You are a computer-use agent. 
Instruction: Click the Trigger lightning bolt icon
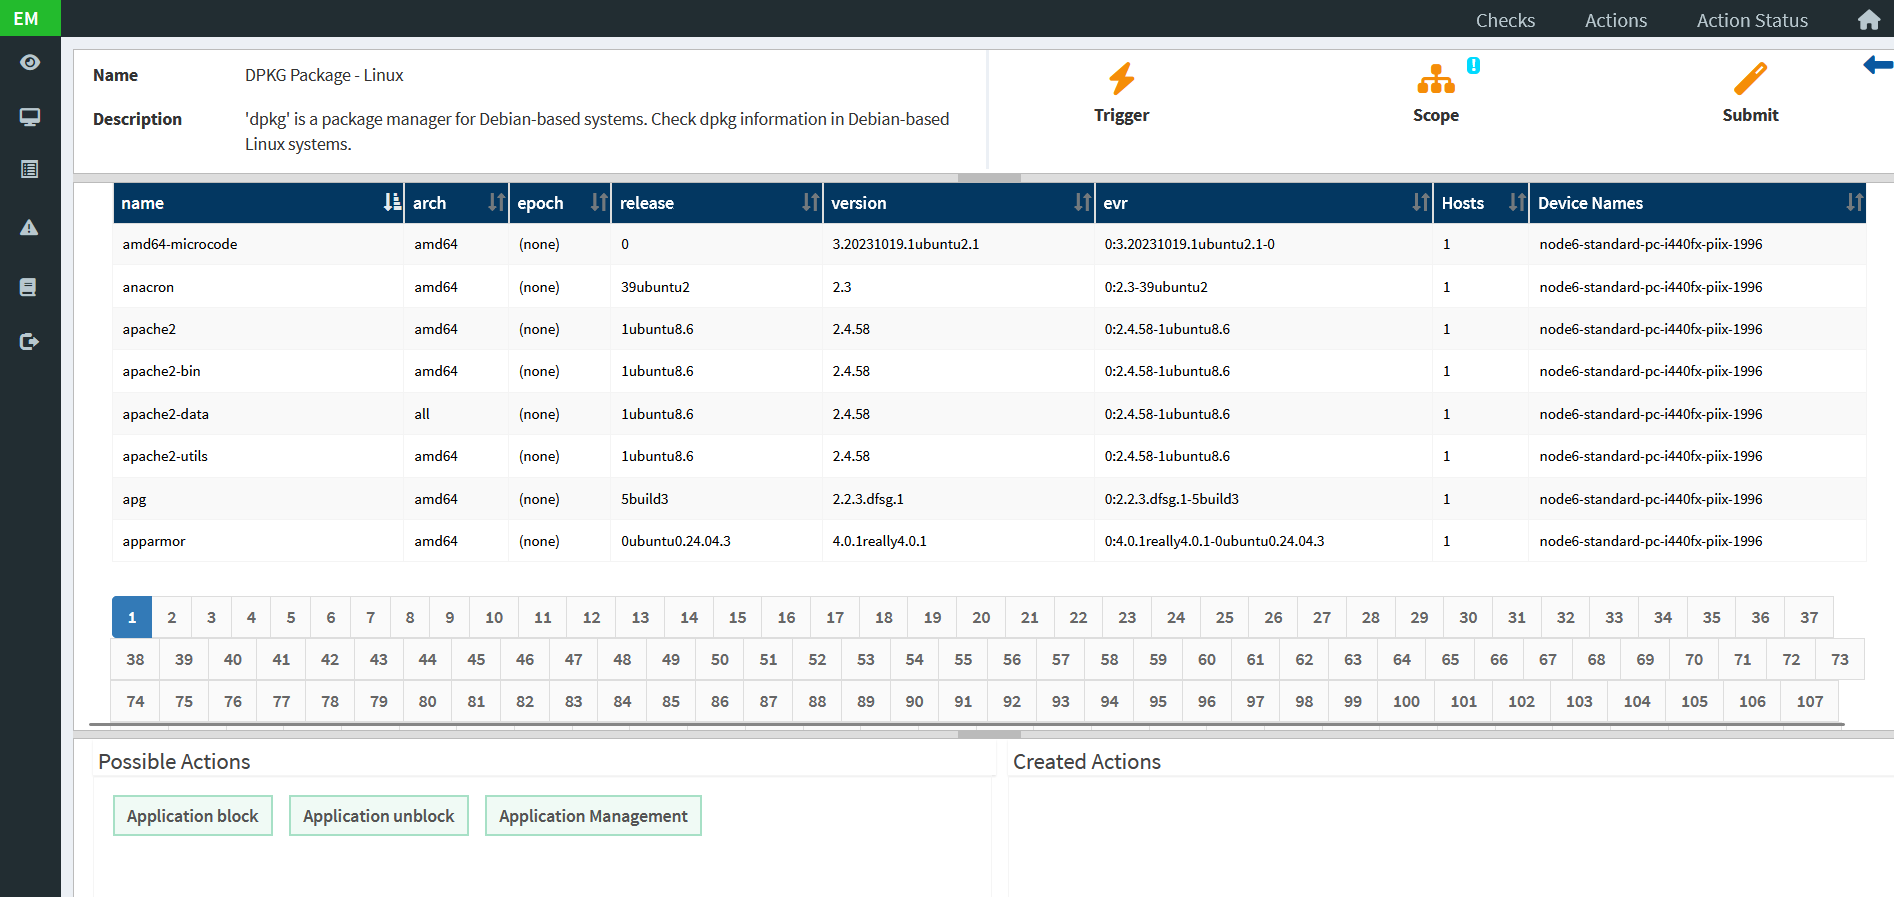(1122, 78)
